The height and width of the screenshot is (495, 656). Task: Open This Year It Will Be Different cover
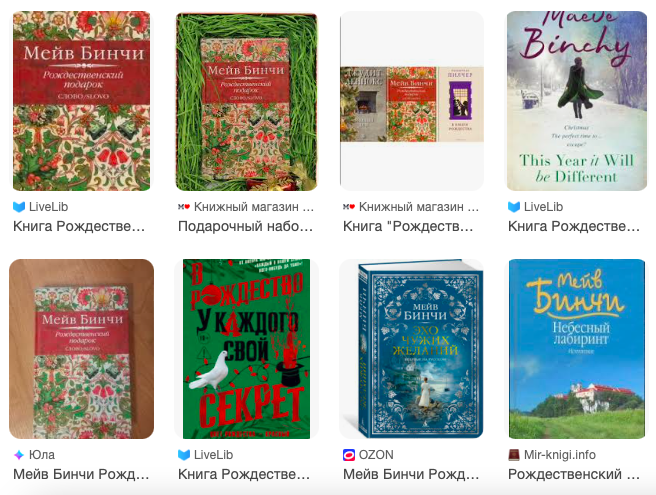click(577, 101)
